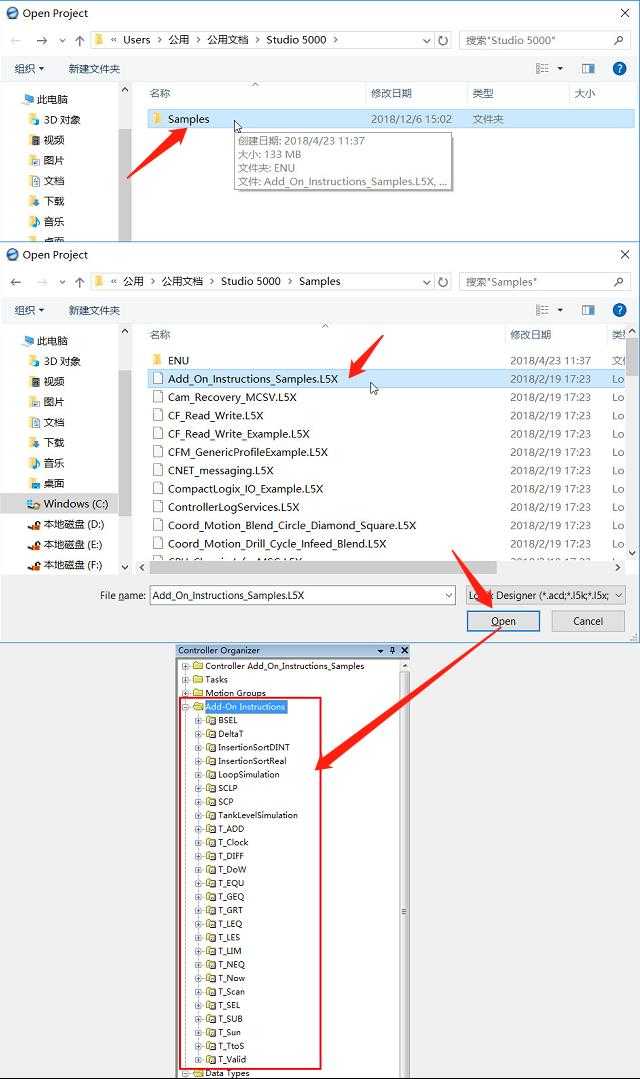Refresh the Studio 5000 folder location
Screen dimensions: 640x1079
443,41
